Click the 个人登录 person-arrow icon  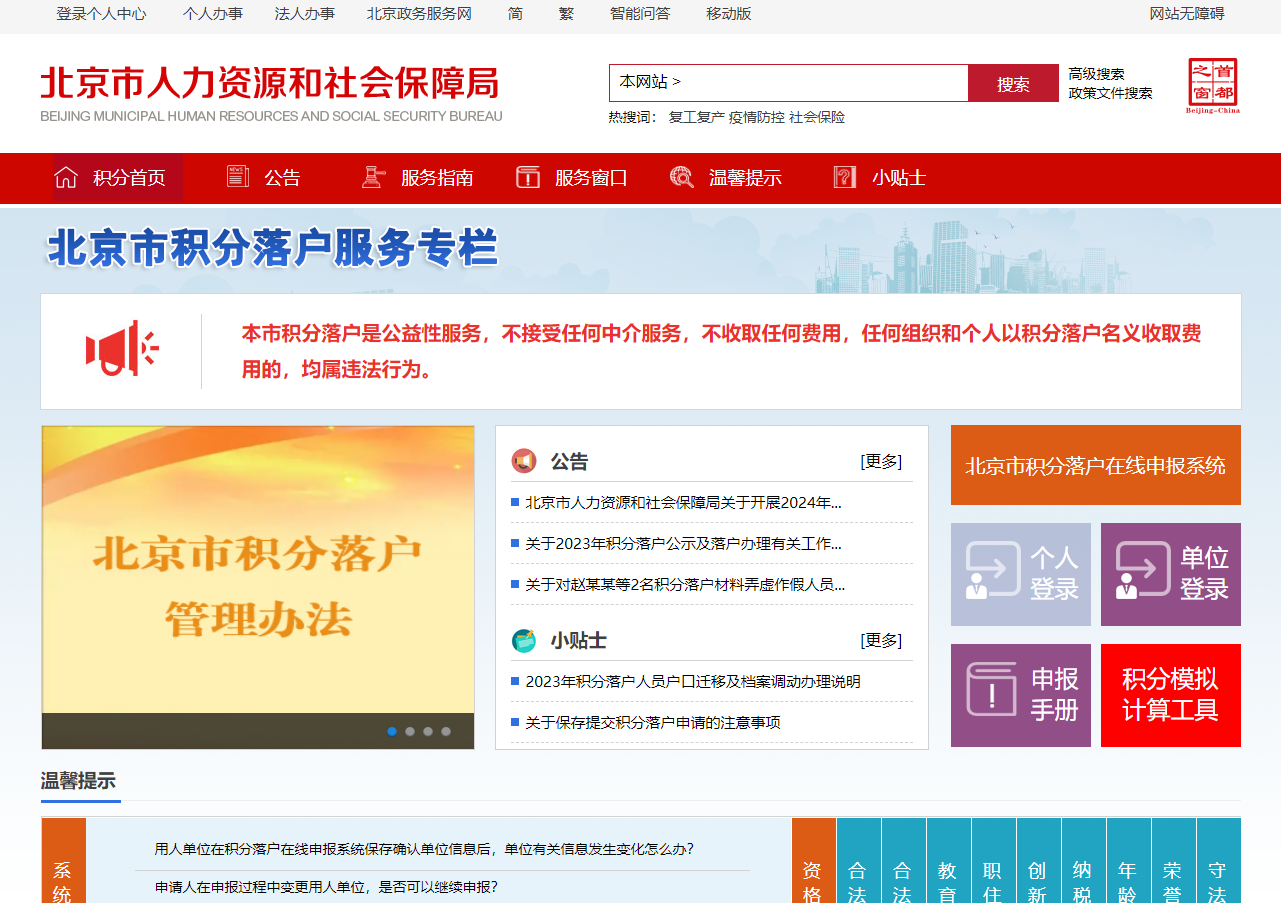(x=993, y=571)
